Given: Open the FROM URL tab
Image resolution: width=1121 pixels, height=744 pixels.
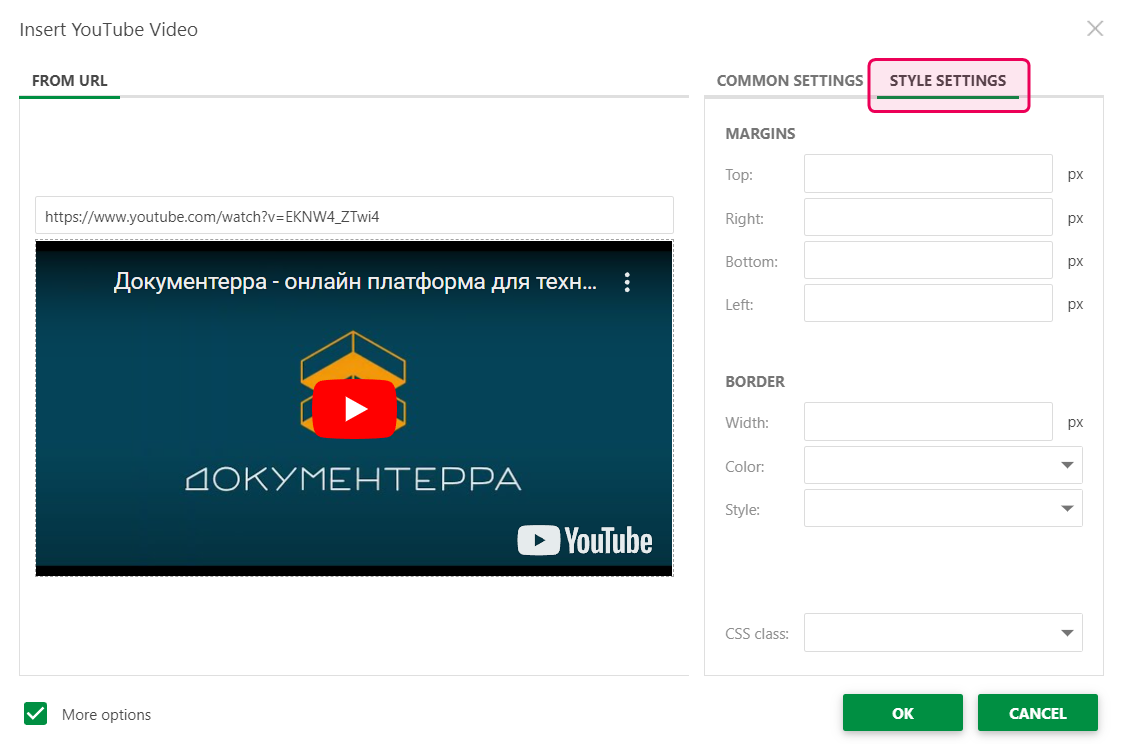Looking at the screenshot, I should (x=69, y=80).
